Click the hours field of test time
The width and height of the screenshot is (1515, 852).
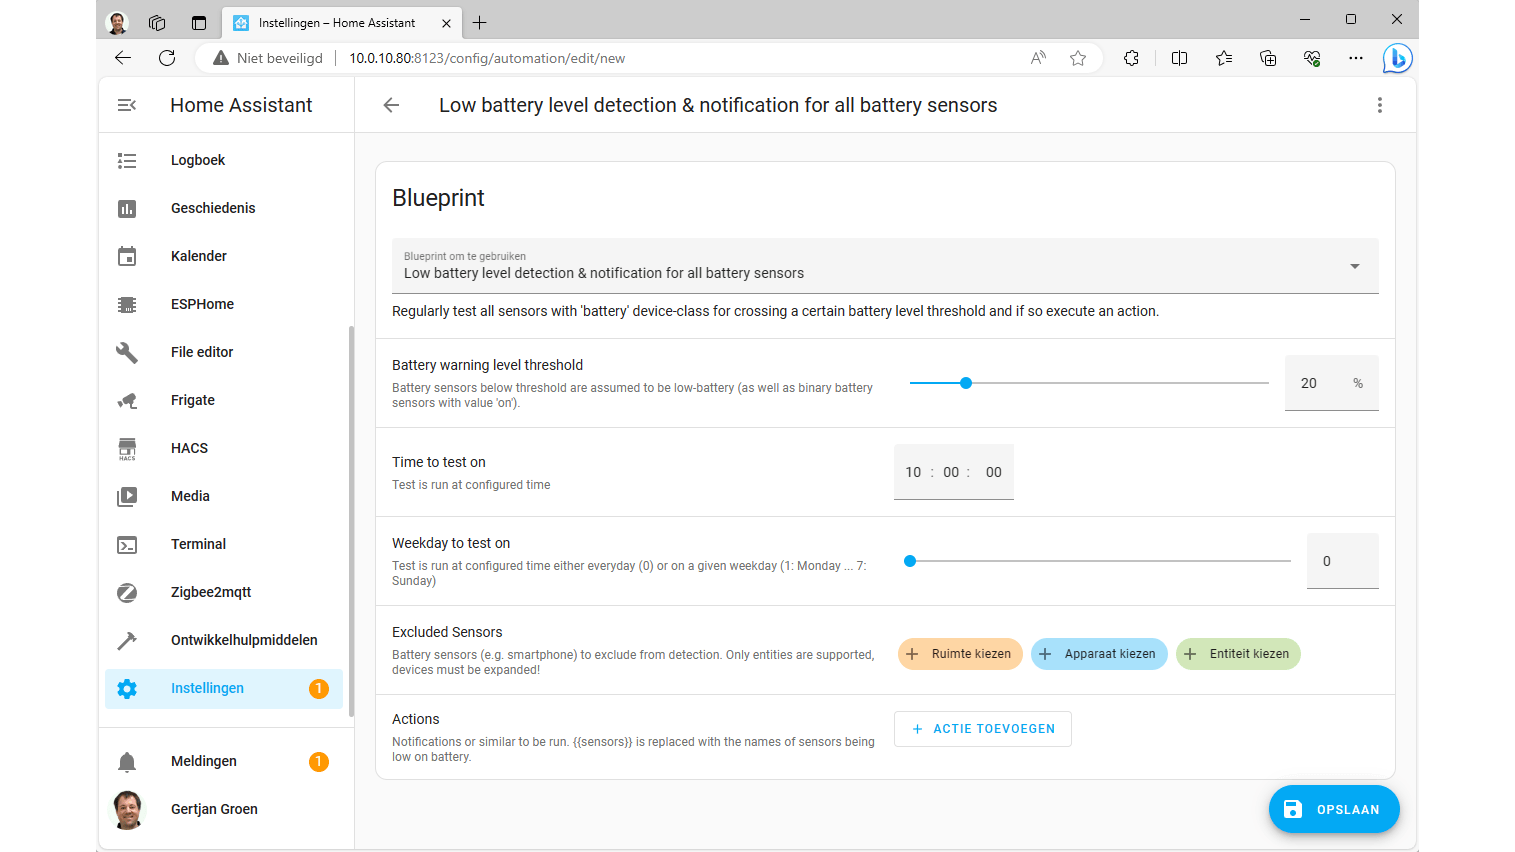coord(913,472)
